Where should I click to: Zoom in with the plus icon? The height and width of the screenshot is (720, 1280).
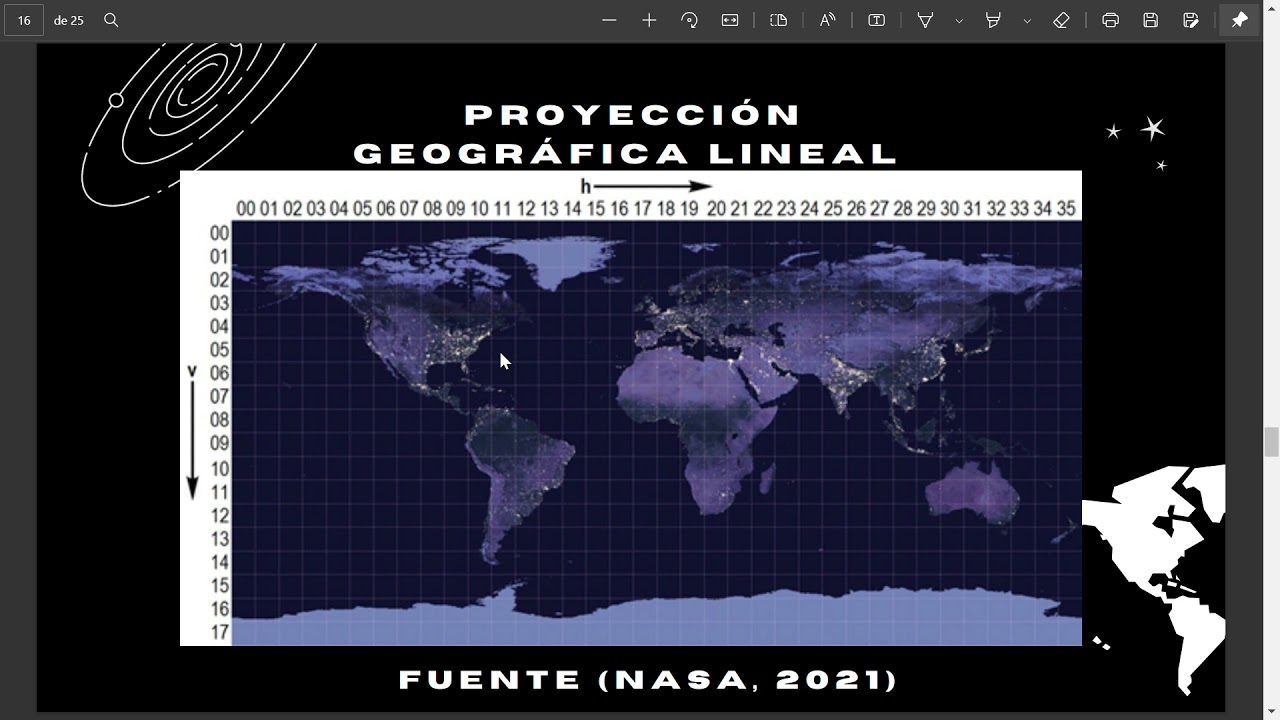point(649,20)
